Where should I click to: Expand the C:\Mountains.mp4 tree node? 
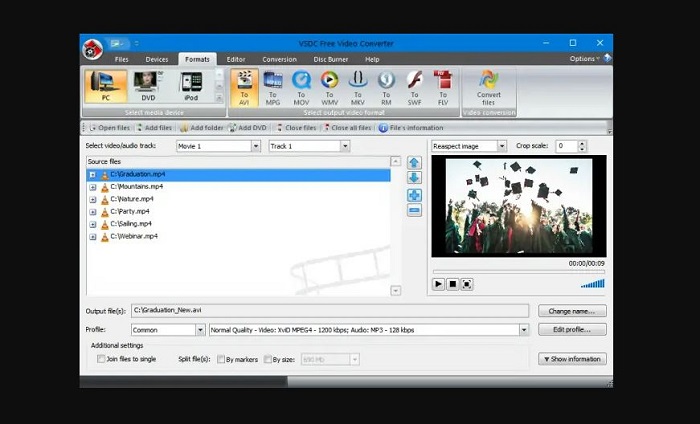(x=93, y=187)
